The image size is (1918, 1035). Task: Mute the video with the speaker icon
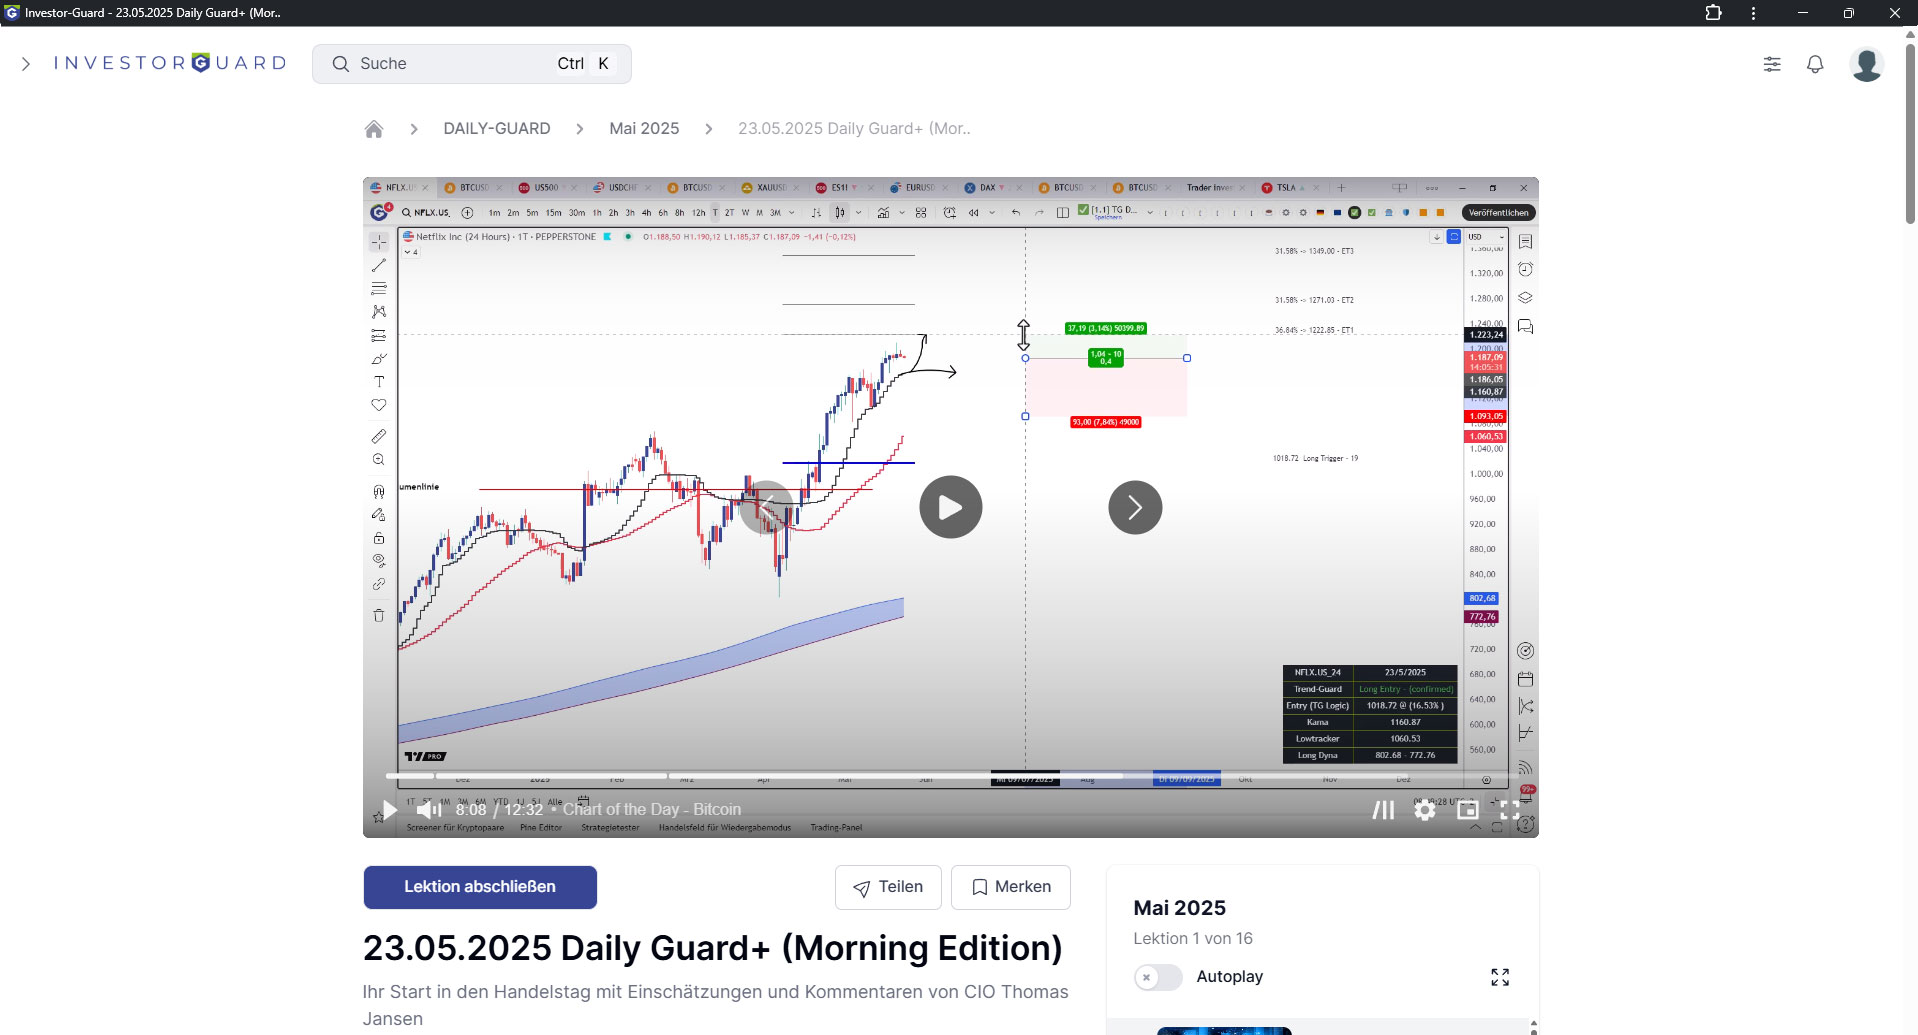[429, 810]
